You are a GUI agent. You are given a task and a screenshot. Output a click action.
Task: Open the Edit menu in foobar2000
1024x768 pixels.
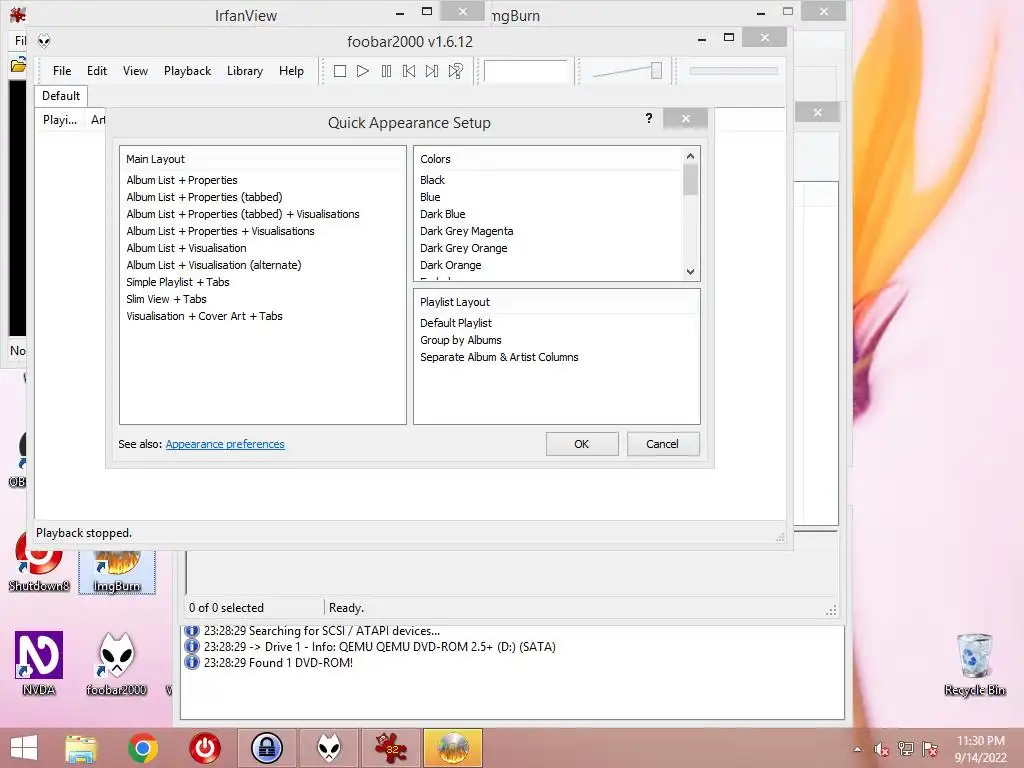click(97, 71)
